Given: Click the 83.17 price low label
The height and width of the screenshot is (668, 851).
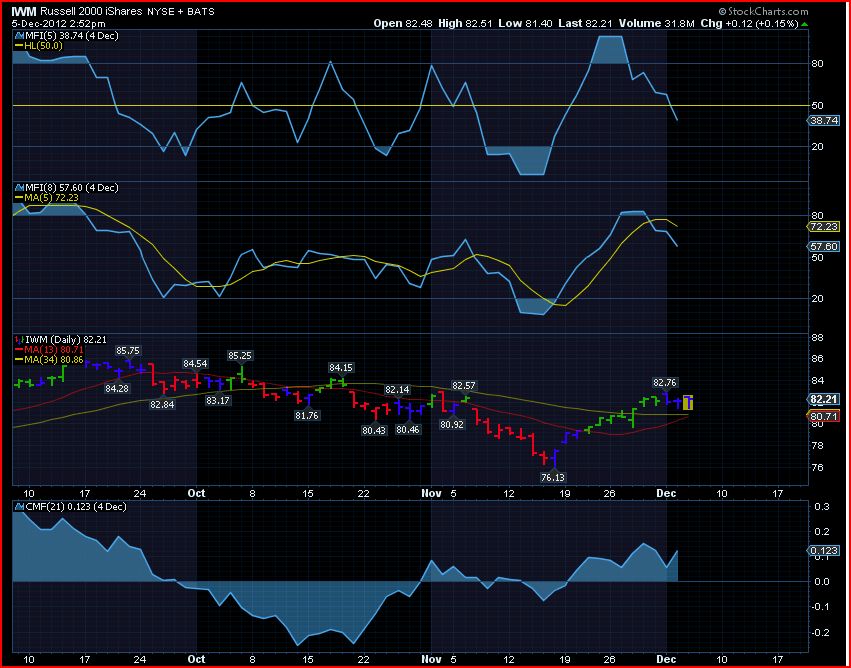Looking at the screenshot, I should click(218, 400).
